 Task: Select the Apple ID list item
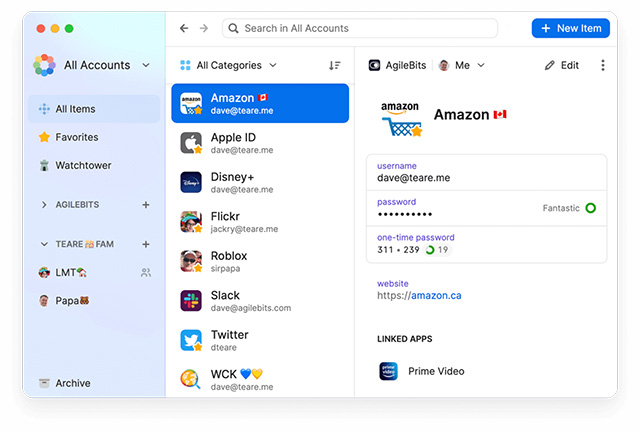click(x=260, y=143)
